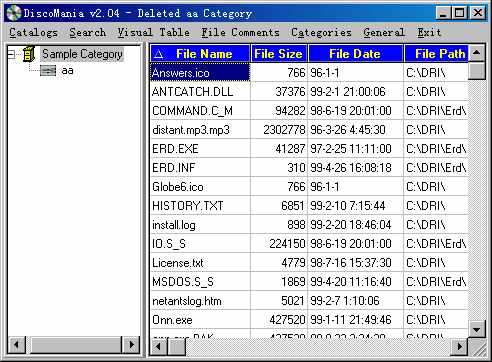
Task: Sort by the File Size column header
Action: (x=279, y=54)
